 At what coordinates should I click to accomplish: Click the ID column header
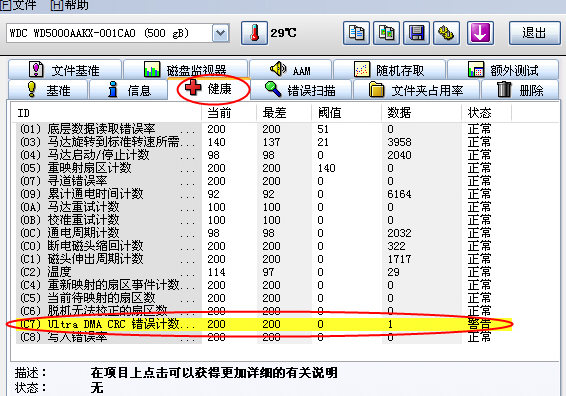pos(106,113)
